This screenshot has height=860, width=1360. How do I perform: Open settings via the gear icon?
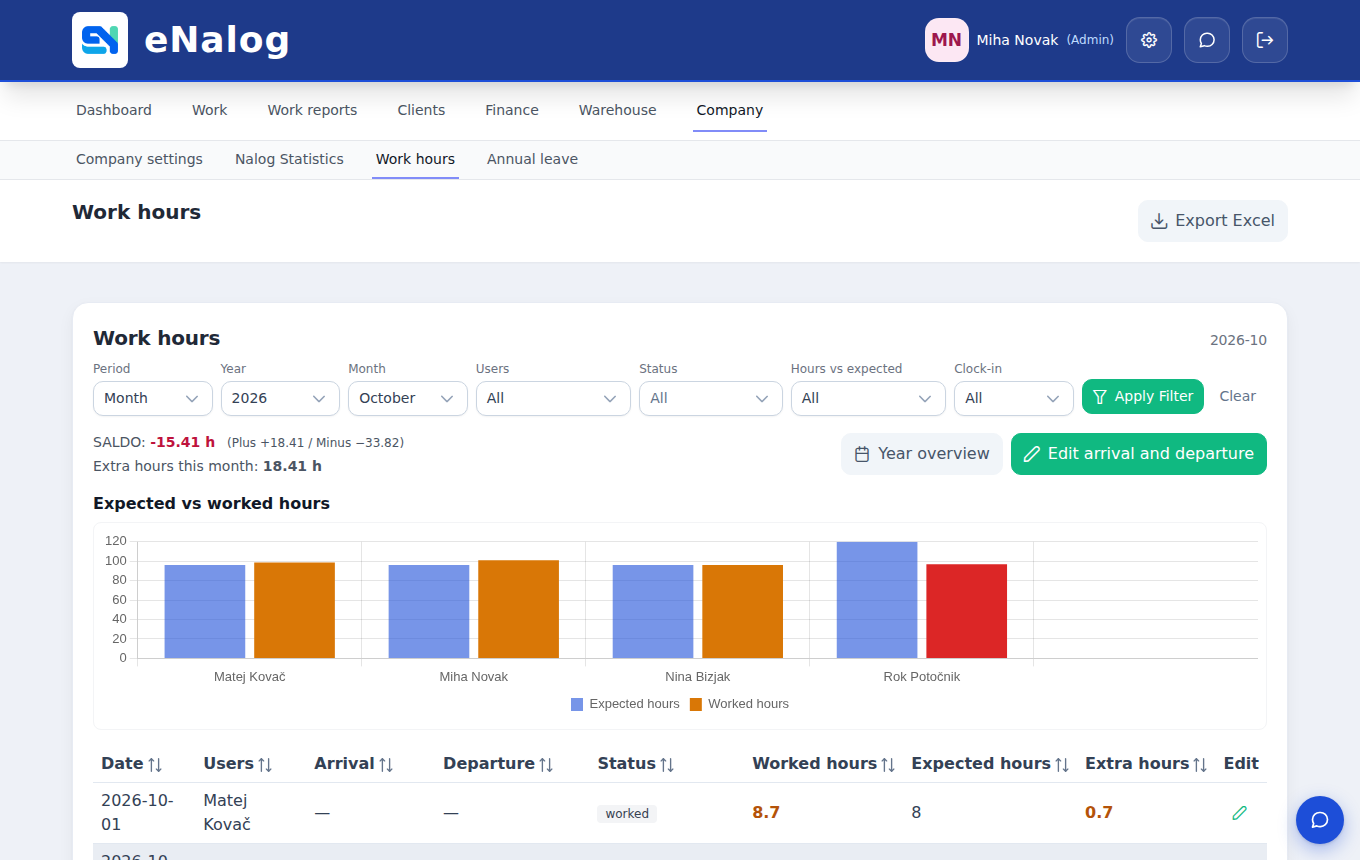click(1149, 40)
